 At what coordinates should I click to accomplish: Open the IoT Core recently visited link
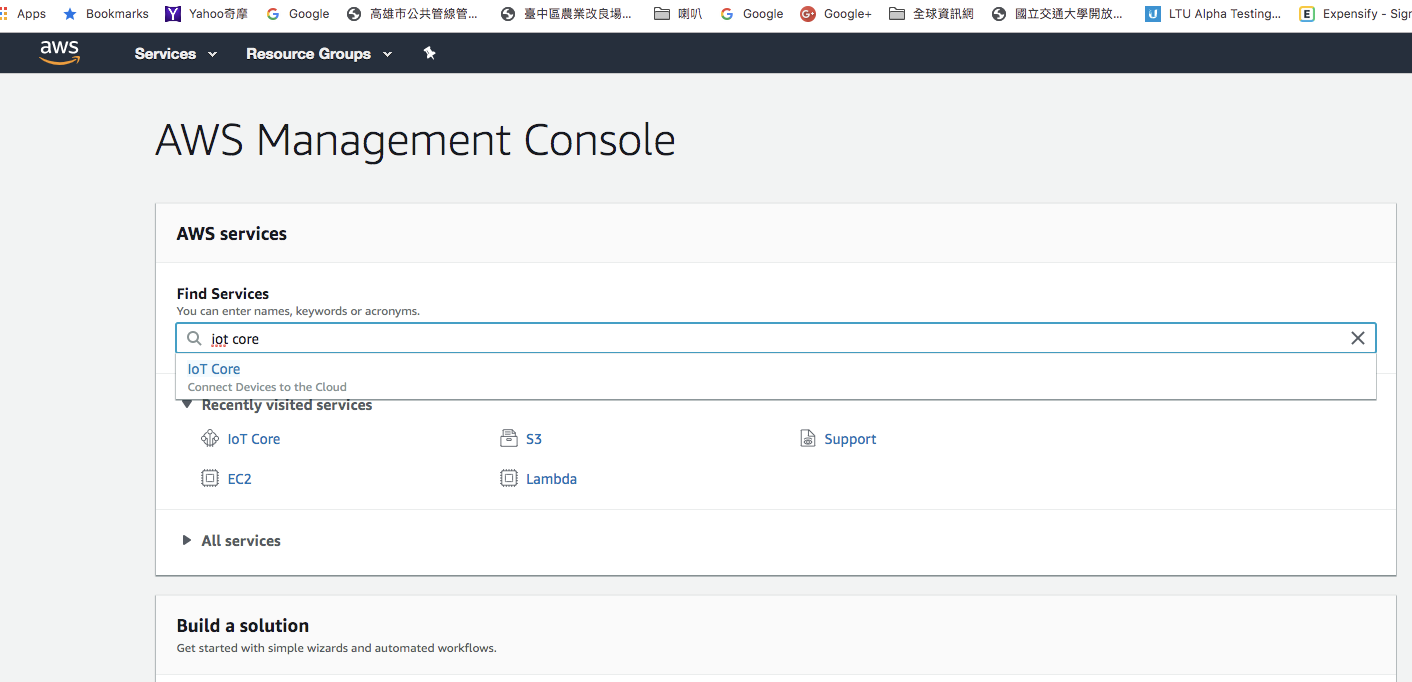tap(254, 439)
